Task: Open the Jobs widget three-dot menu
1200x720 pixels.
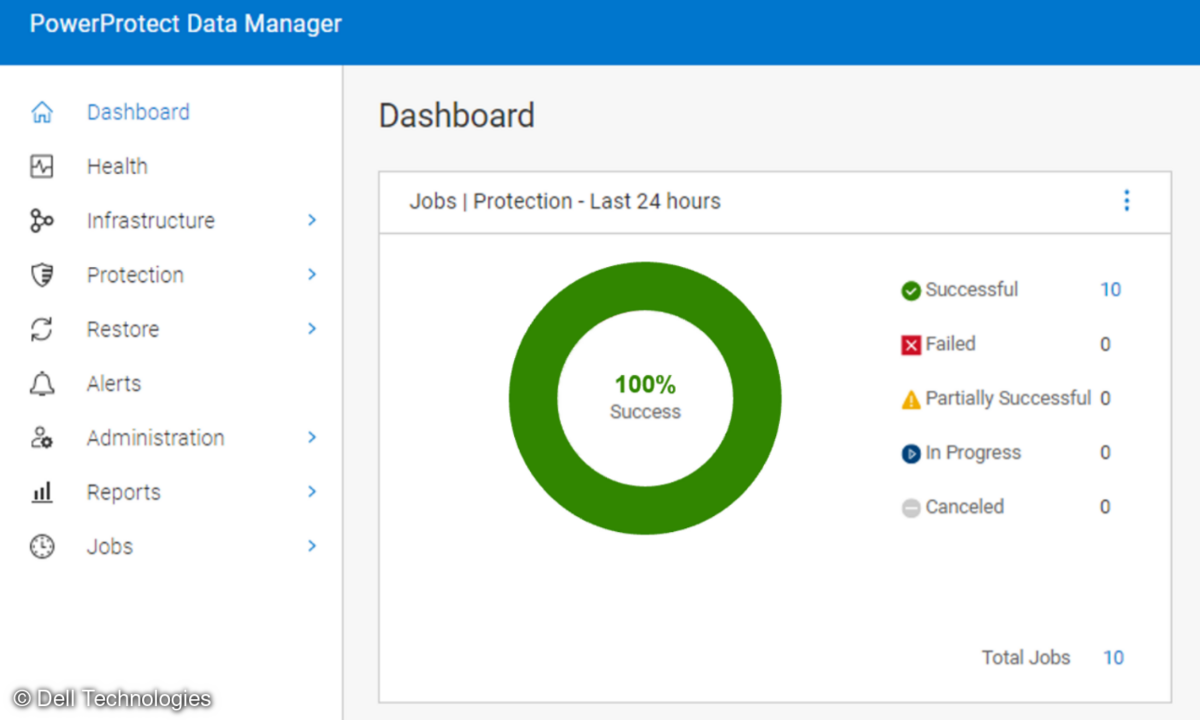Action: coord(1127,201)
